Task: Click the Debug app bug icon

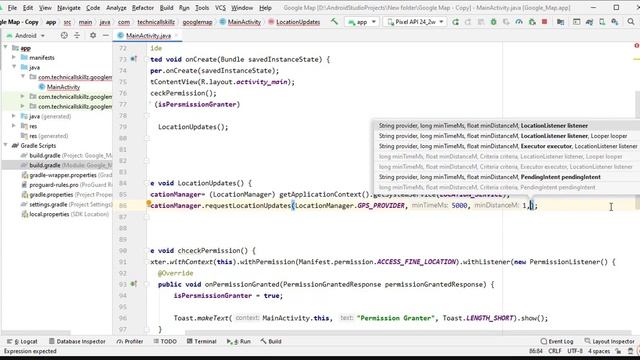Action: 493,22
